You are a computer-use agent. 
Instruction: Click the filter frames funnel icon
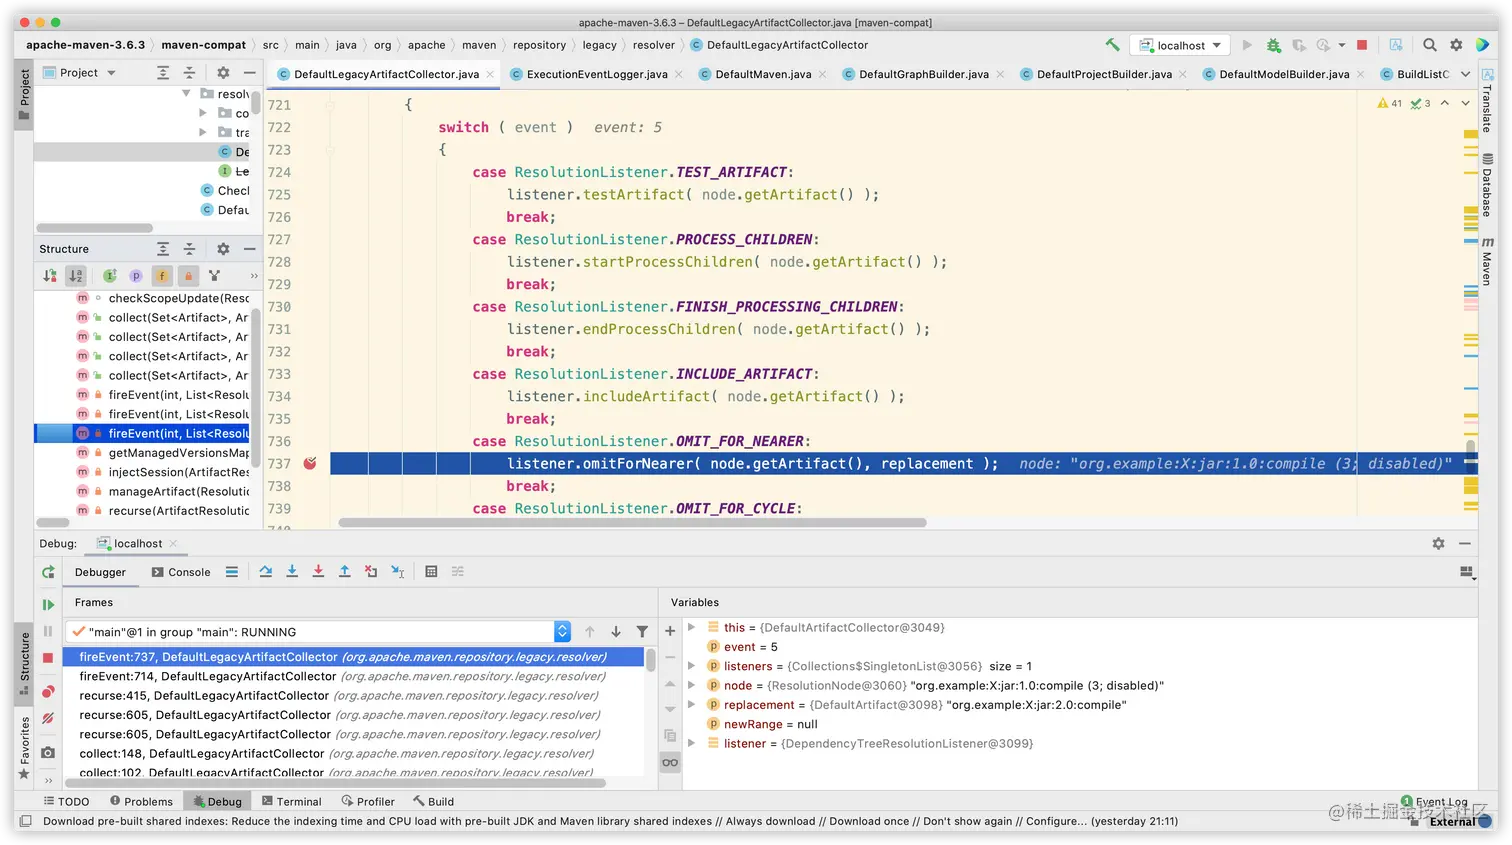(642, 632)
